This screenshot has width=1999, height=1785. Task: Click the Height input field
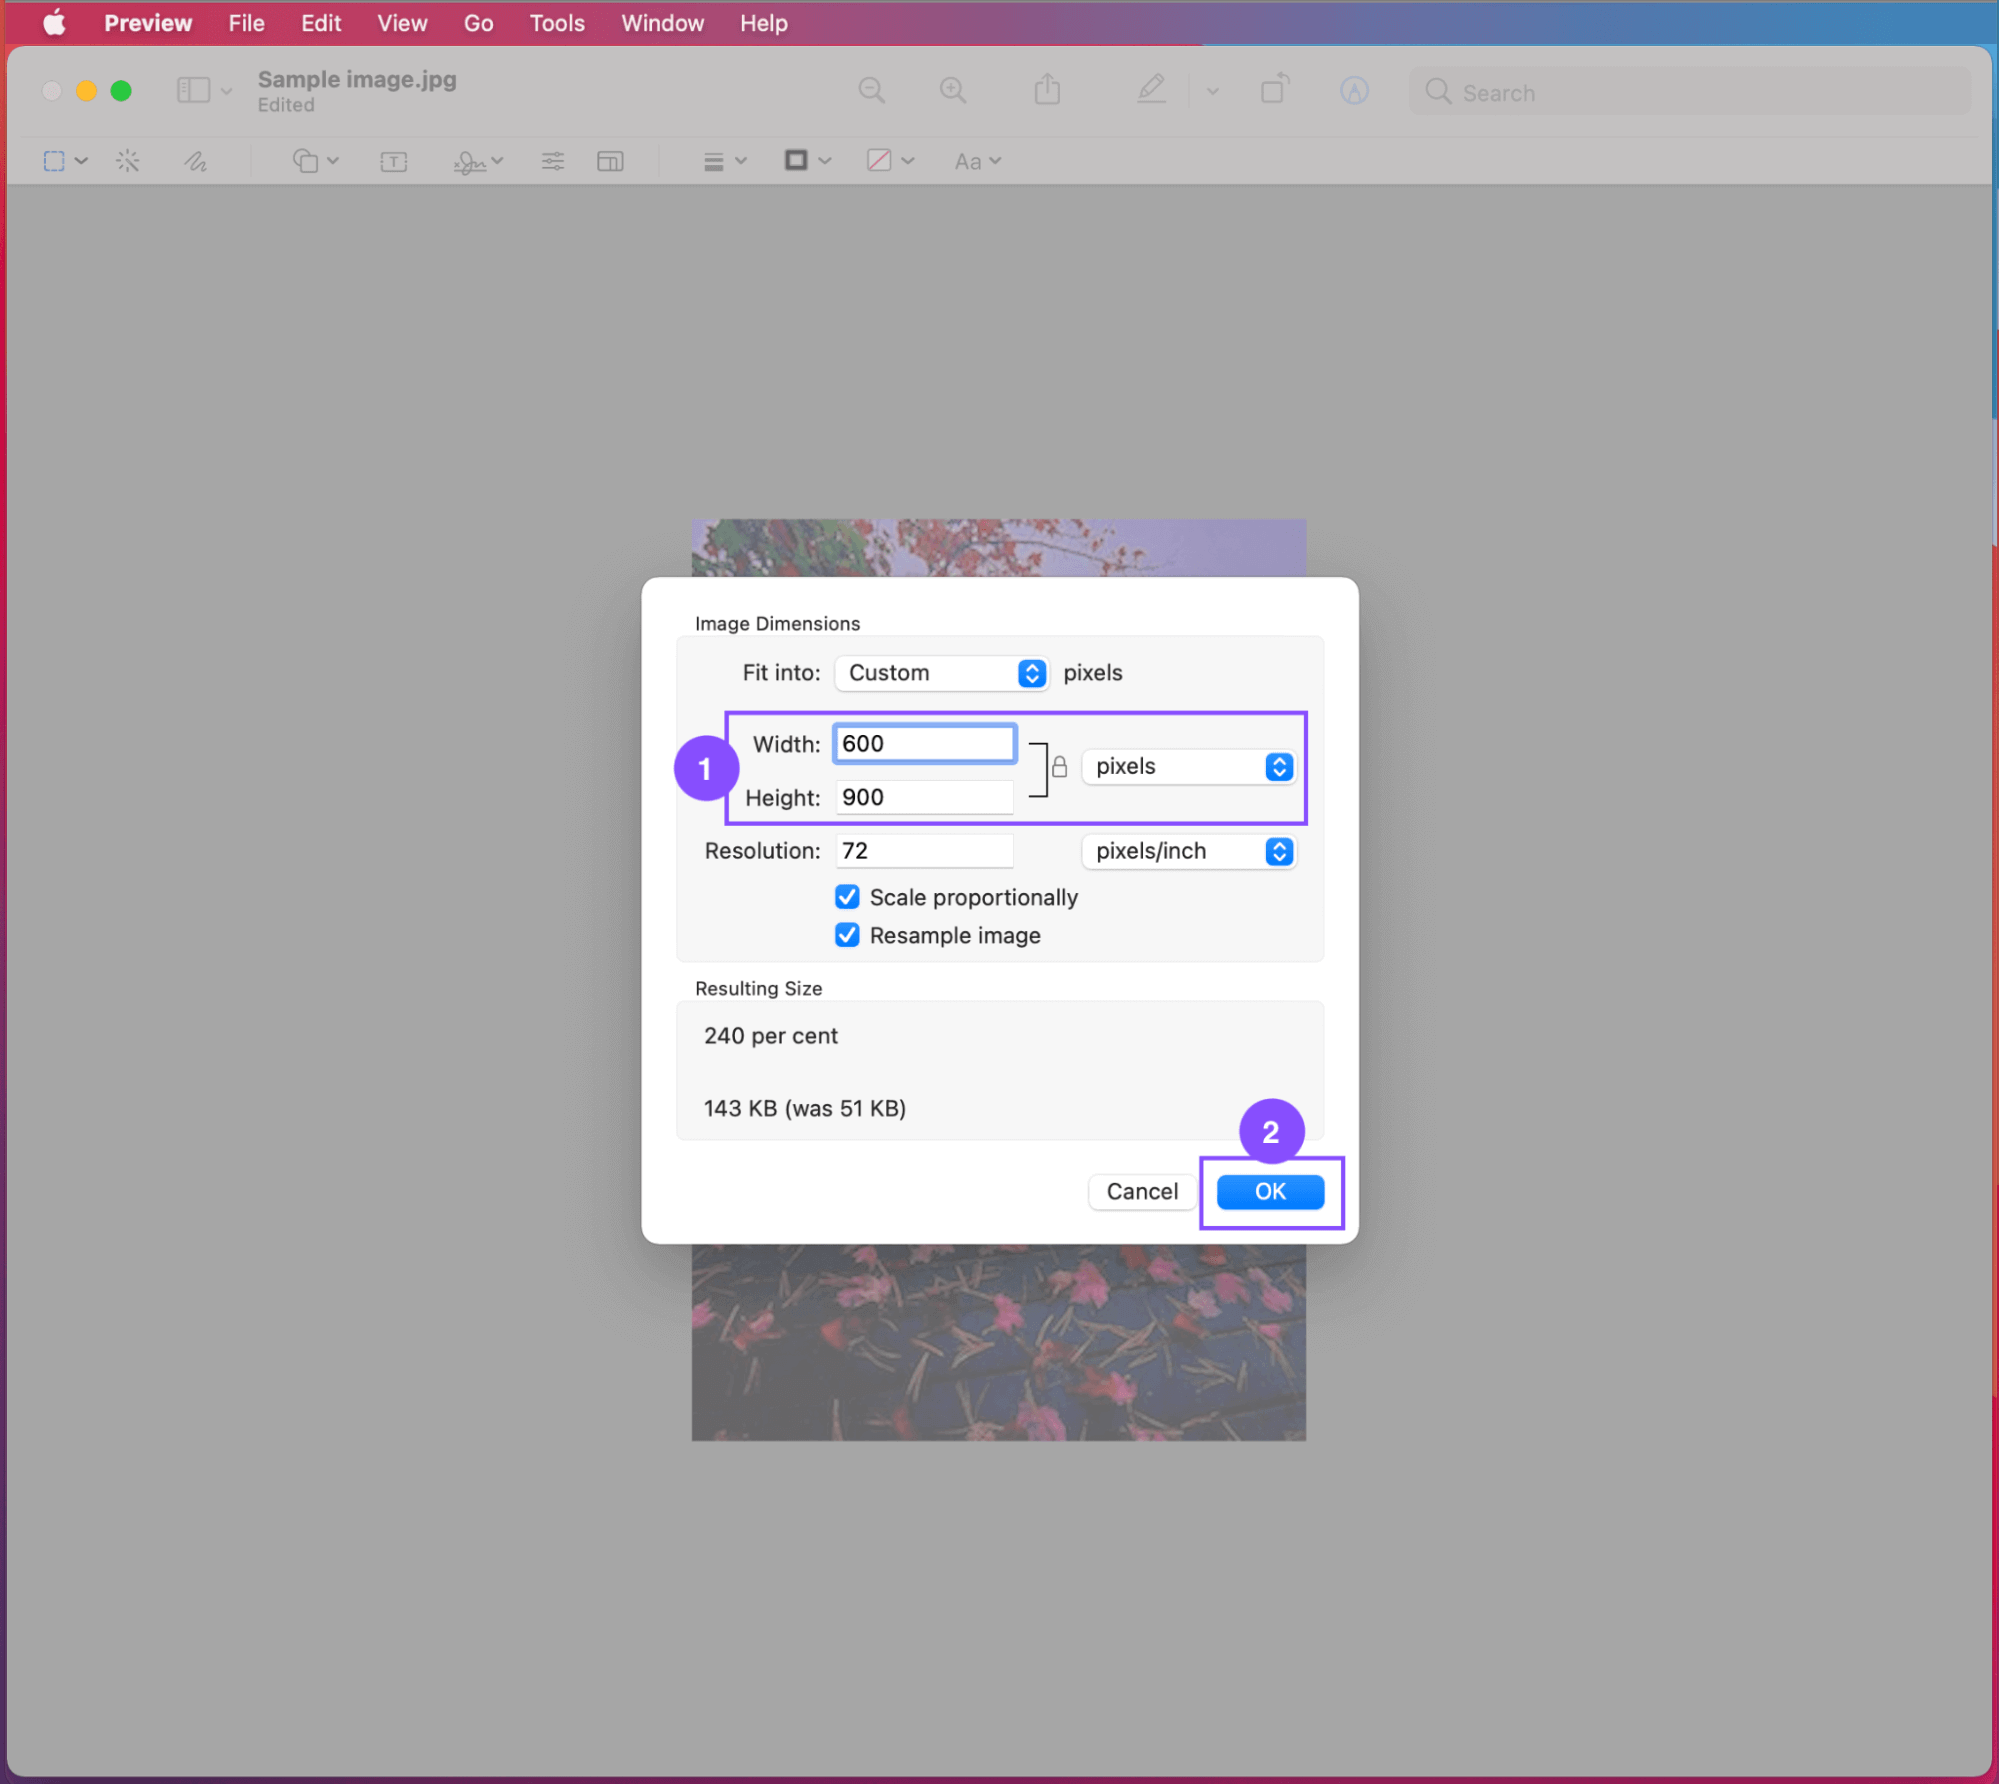point(923,797)
